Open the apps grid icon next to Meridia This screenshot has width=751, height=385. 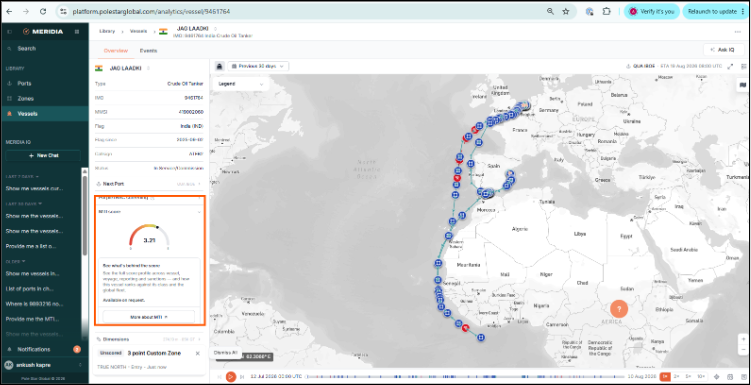(x=77, y=32)
